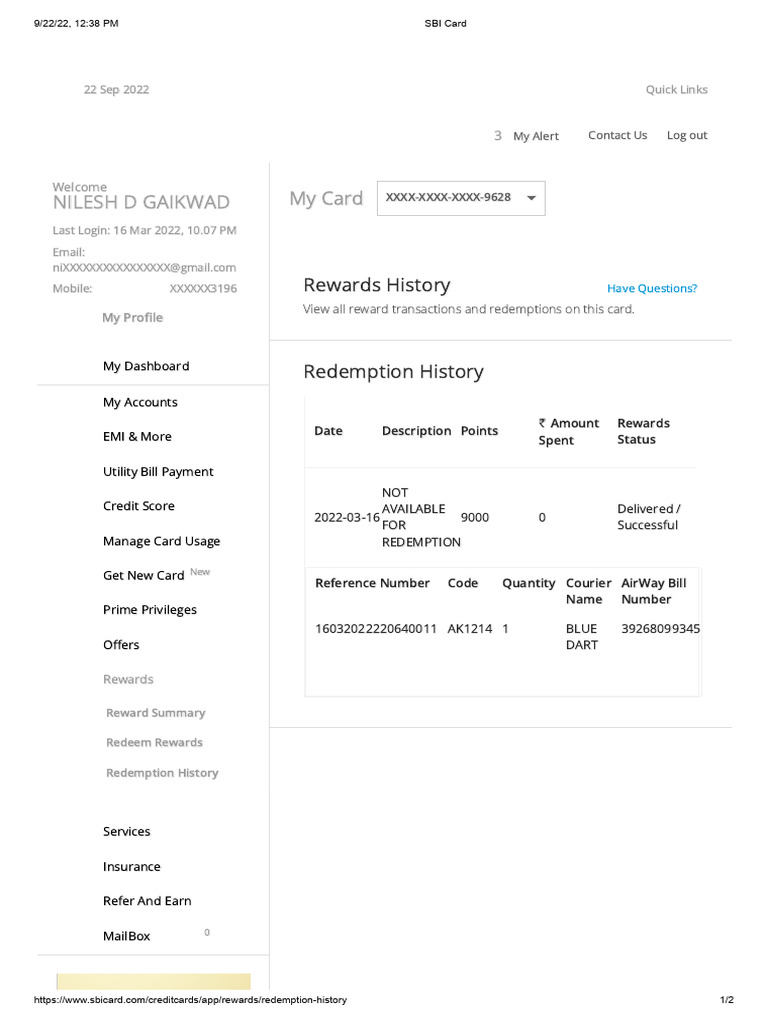768x1024 pixels.
Task: Select Credit Score
Action: point(138,505)
